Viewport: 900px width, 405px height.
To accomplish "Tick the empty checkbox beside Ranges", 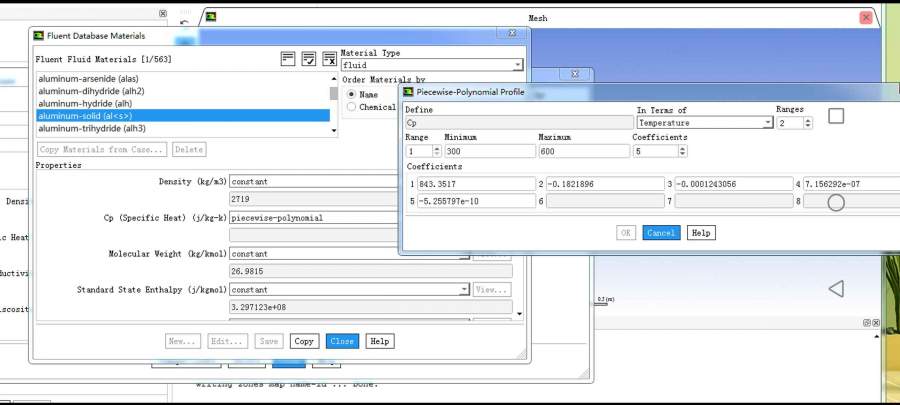I will (836, 116).
